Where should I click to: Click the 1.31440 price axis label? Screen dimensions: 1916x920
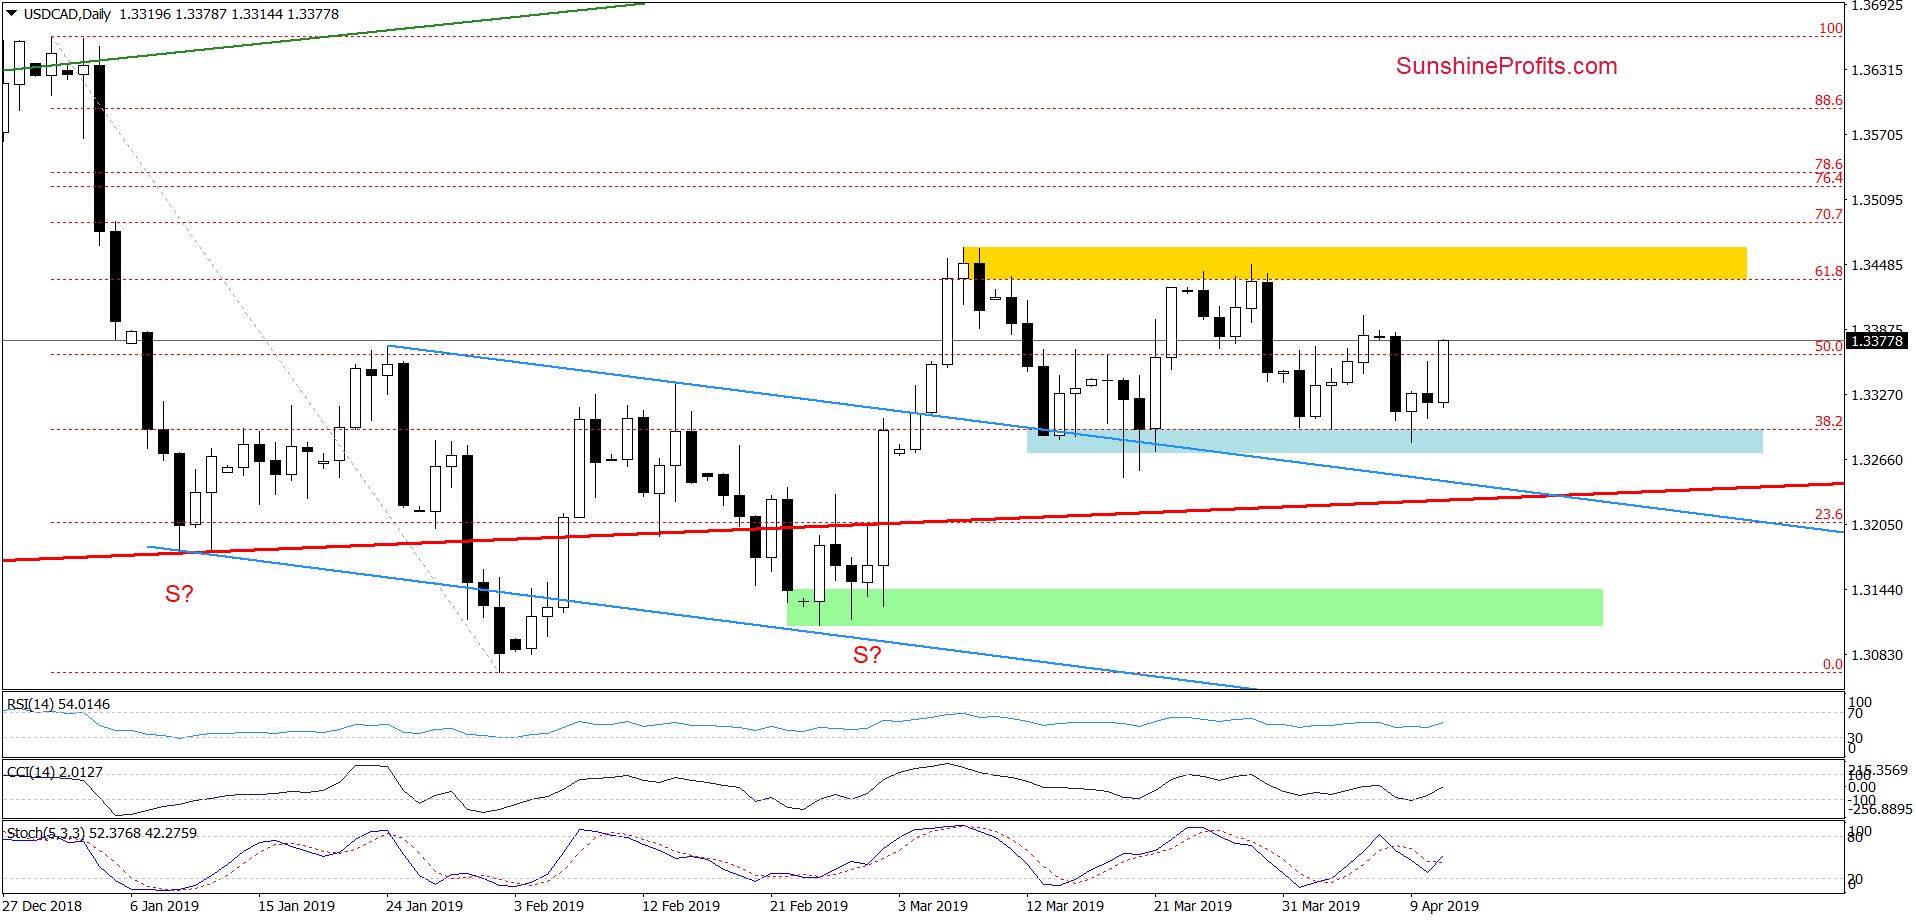(1877, 590)
